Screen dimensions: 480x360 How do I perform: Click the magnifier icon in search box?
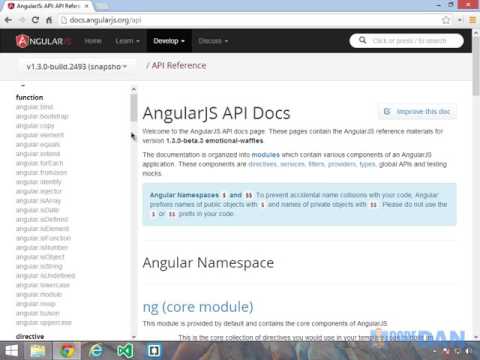coord(362,40)
